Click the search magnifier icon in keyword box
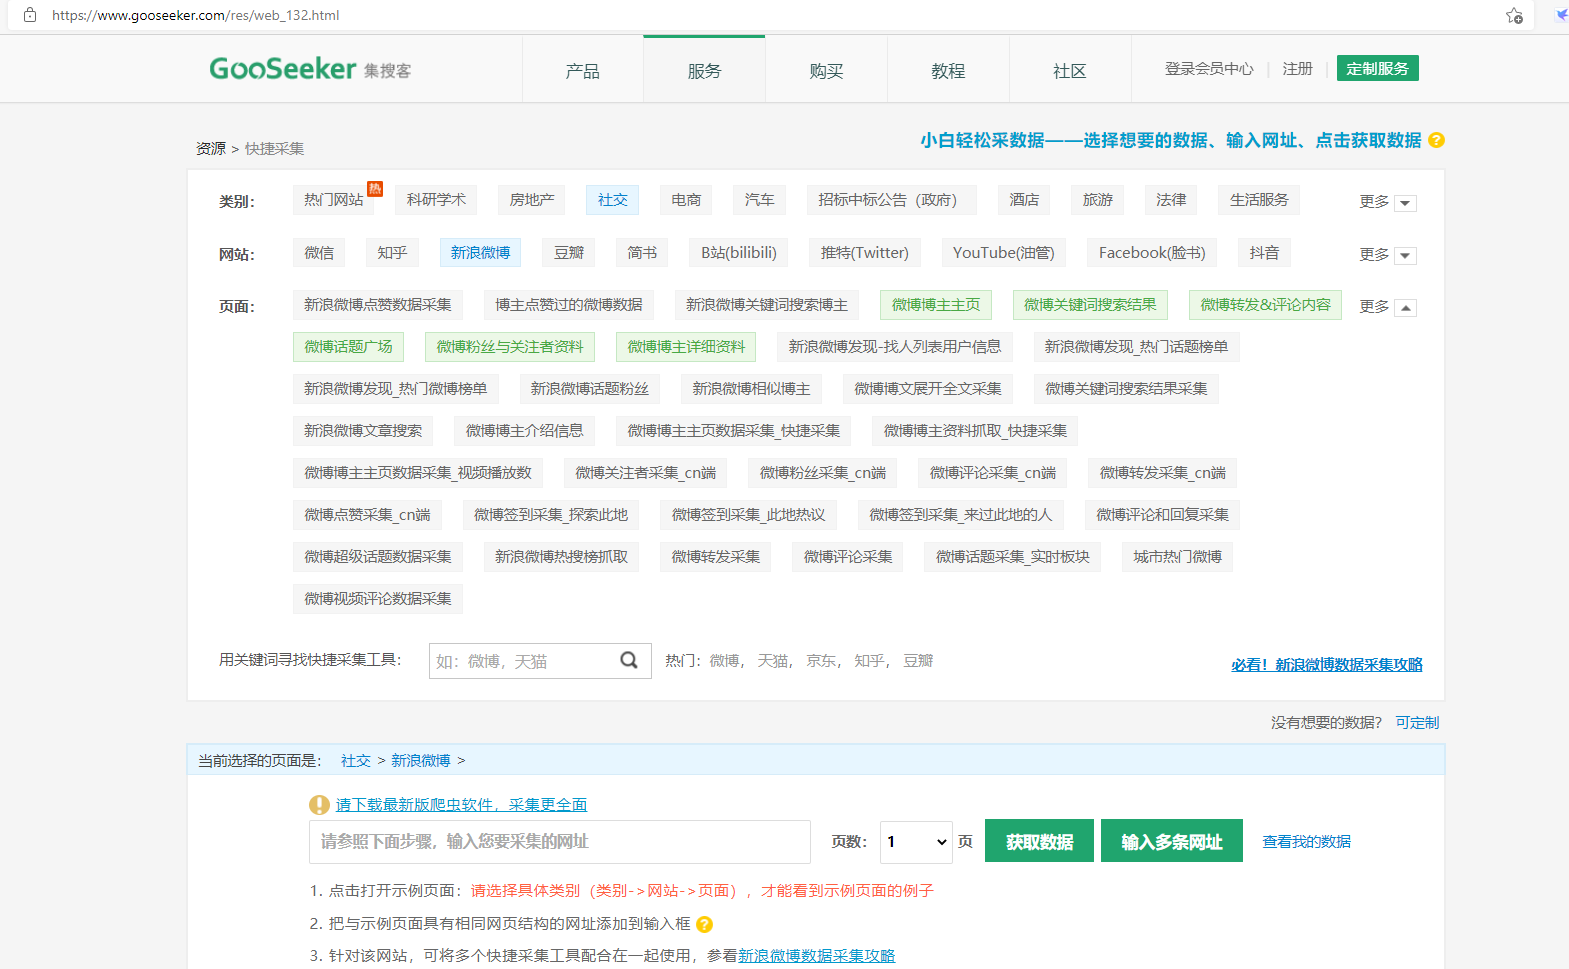 (x=629, y=660)
